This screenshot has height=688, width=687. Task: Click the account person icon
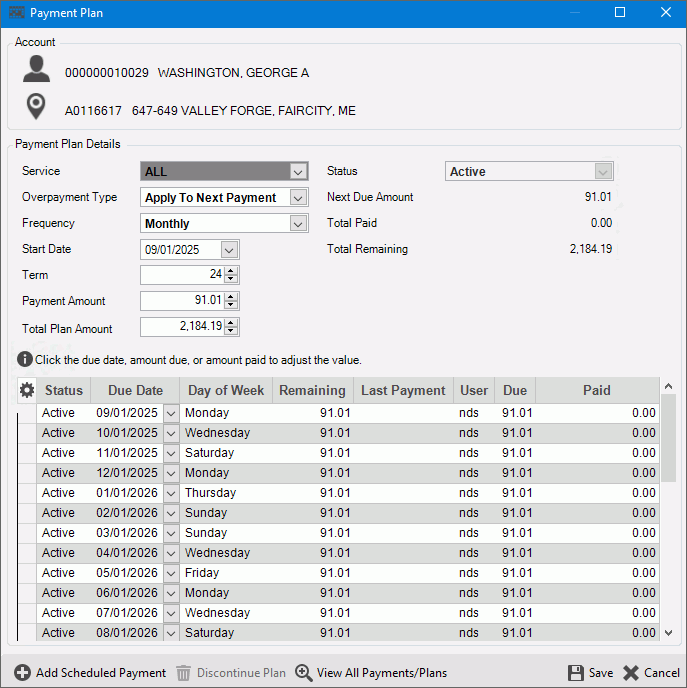37,70
